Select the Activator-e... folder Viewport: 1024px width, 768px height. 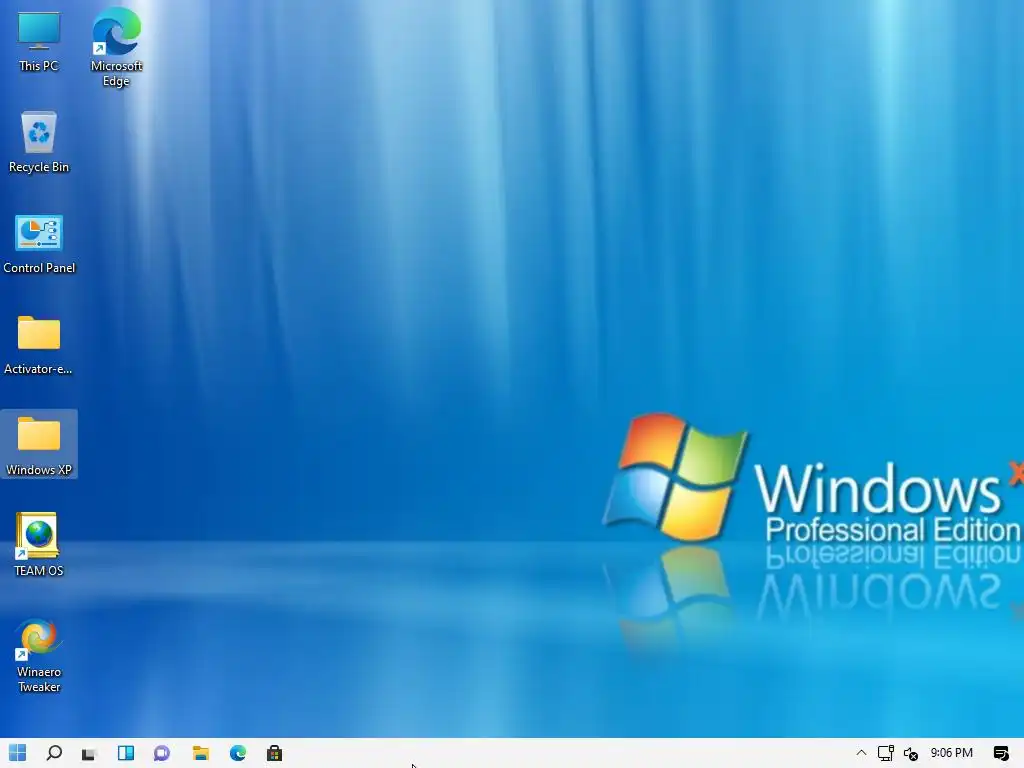(39, 344)
